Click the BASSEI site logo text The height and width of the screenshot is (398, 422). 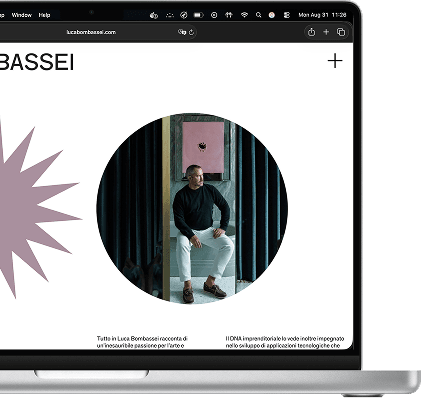[37, 62]
